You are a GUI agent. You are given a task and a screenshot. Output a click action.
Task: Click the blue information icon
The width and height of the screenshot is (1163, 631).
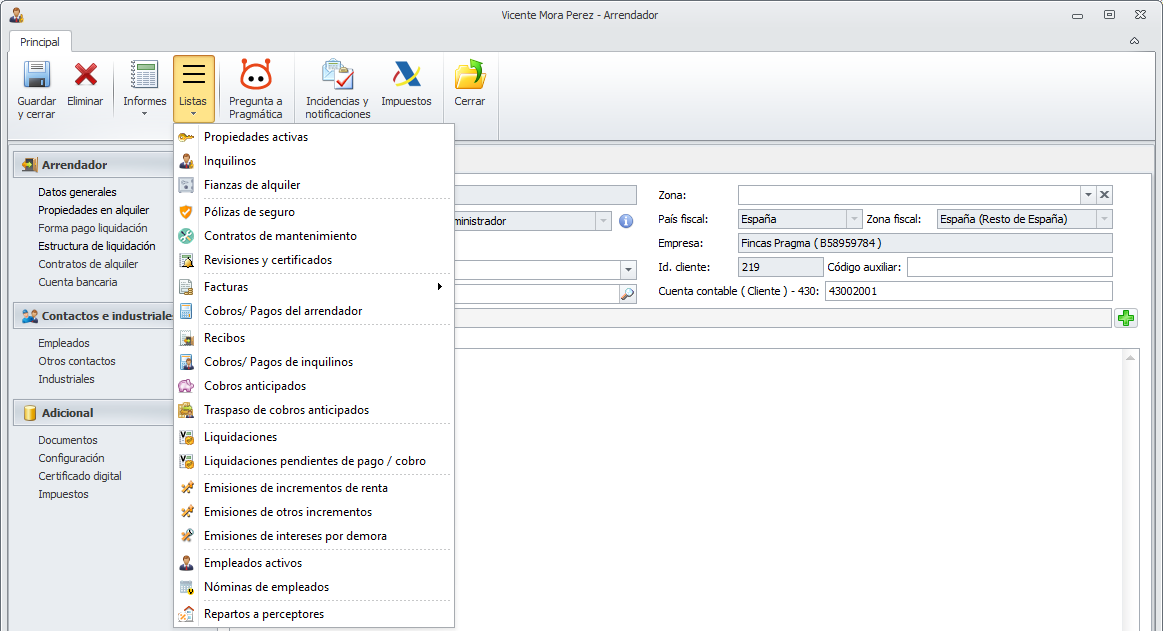[x=627, y=221]
